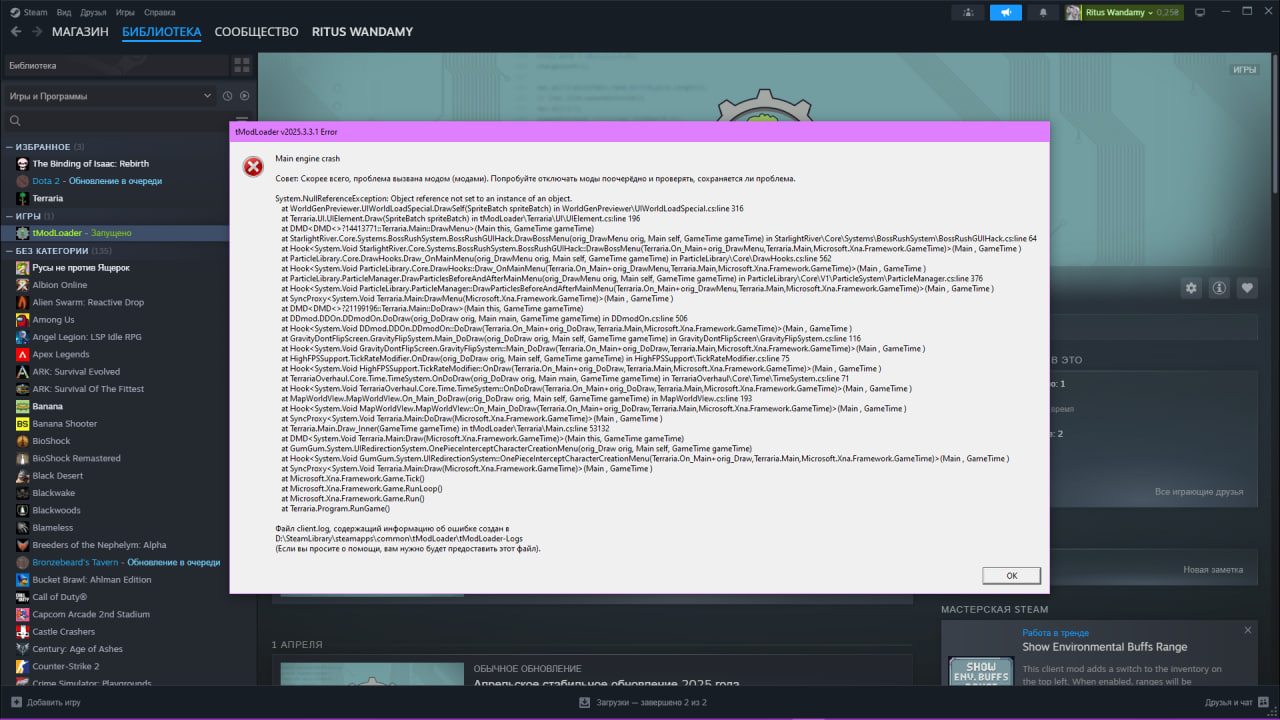
Task: Select the Alien Swarm: Reactive Drop icon
Action: [23, 302]
